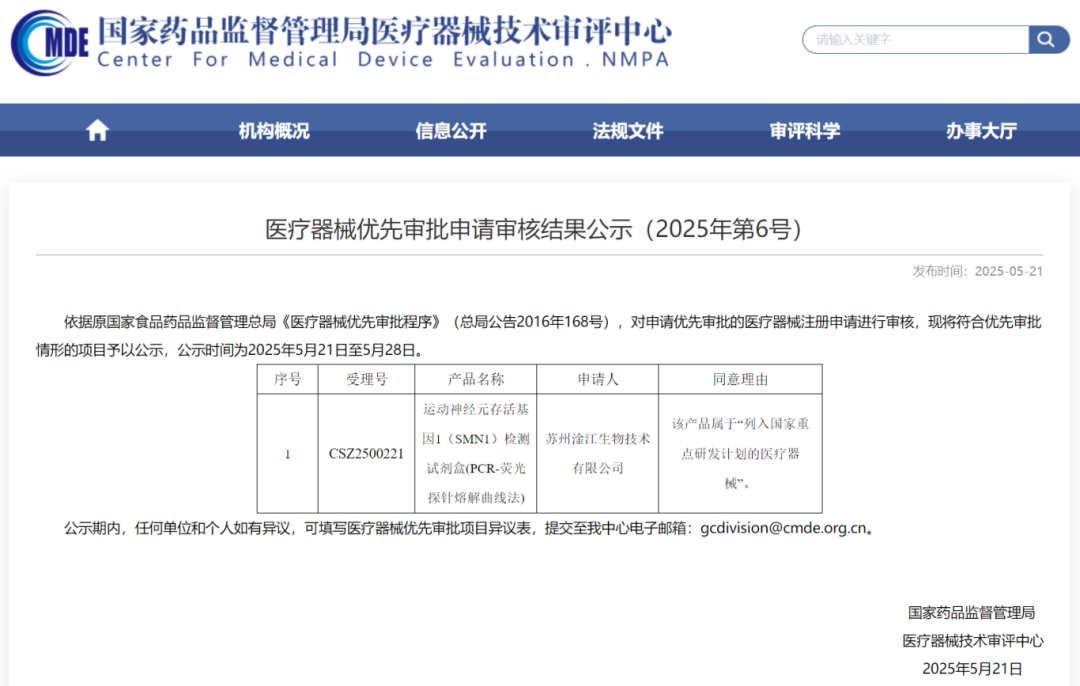Screen dimensions: 1080x686
Task: Click the CMDE logo
Action: coord(50,43)
